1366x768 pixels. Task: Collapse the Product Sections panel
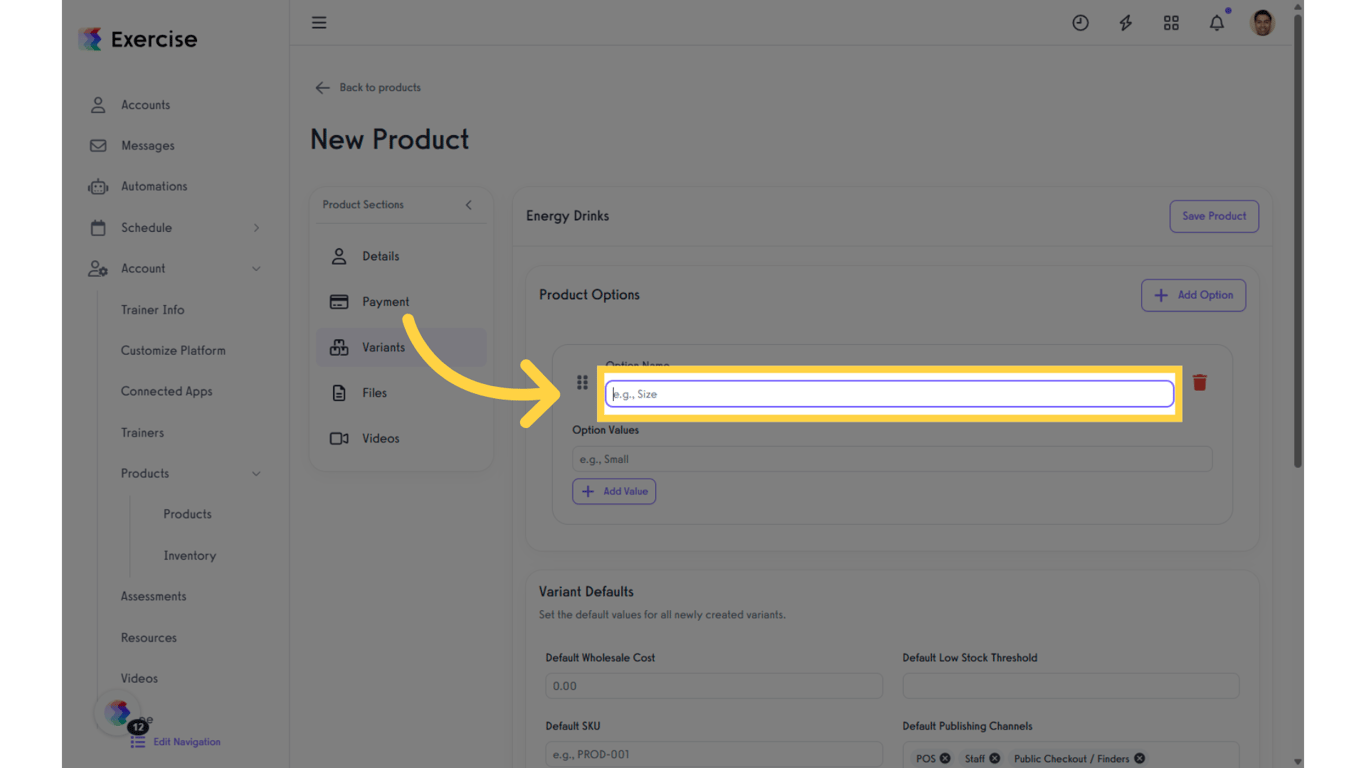tap(468, 205)
